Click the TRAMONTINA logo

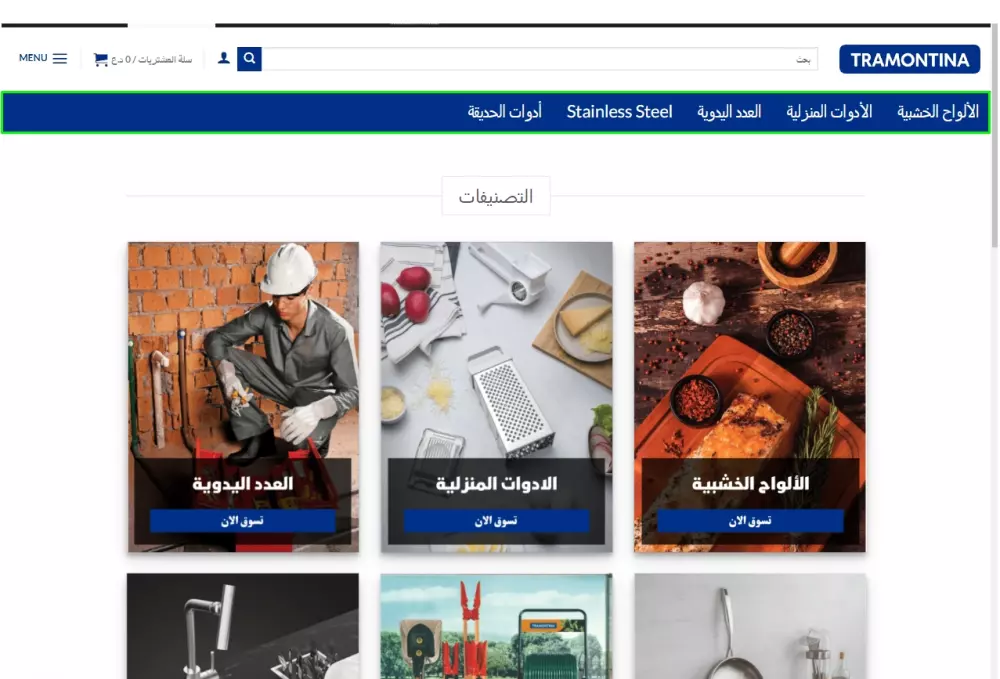coord(909,59)
